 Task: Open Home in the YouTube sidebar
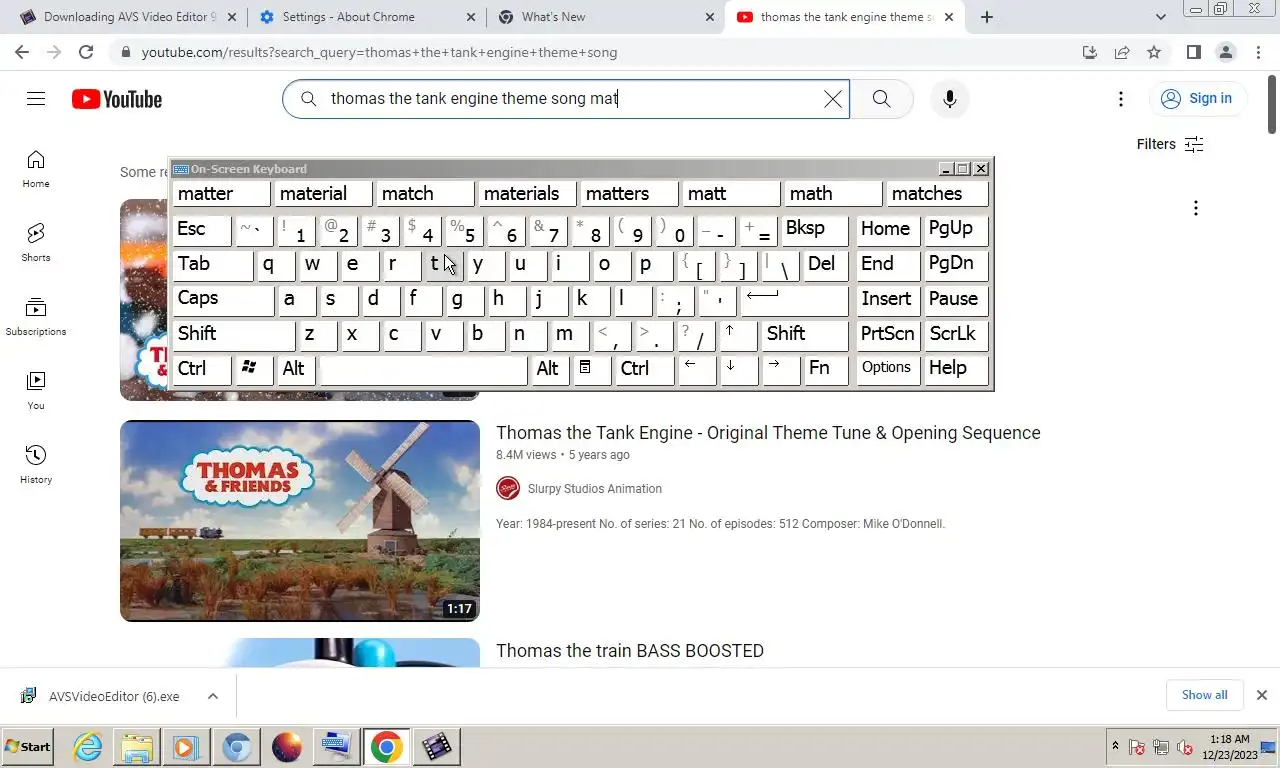click(36, 169)
